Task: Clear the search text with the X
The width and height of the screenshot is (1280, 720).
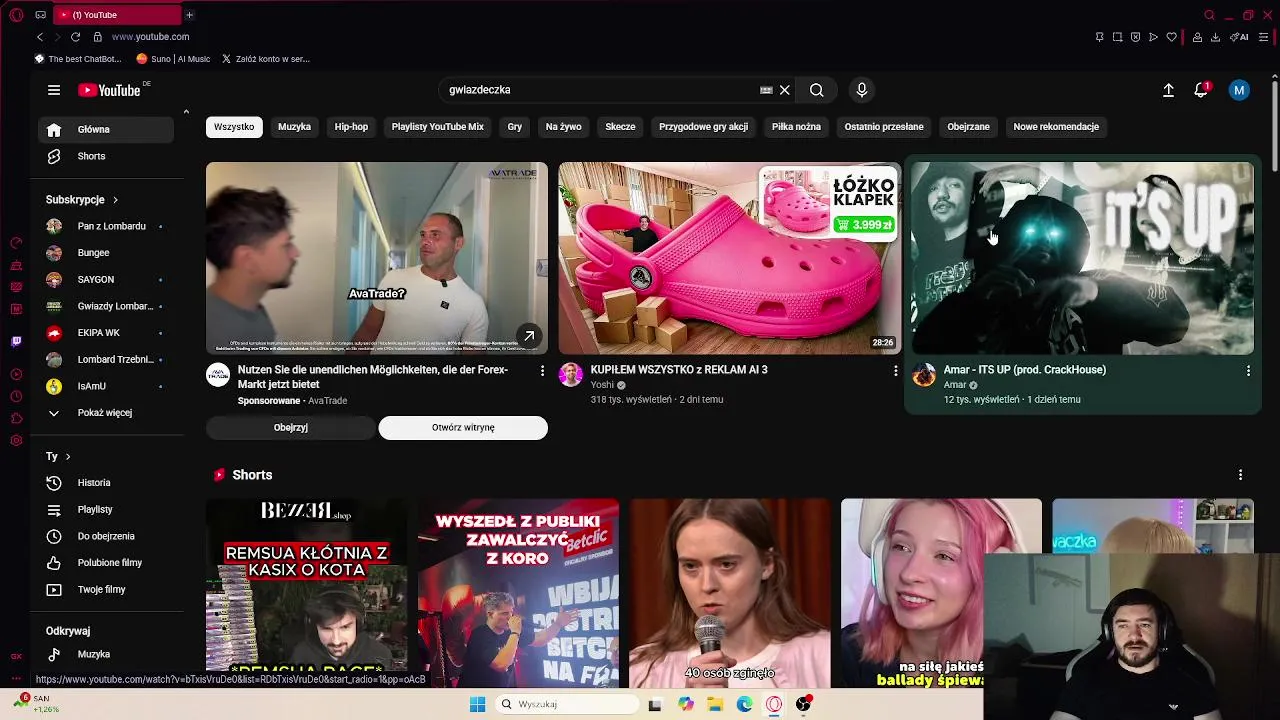Action: point(785,90)
